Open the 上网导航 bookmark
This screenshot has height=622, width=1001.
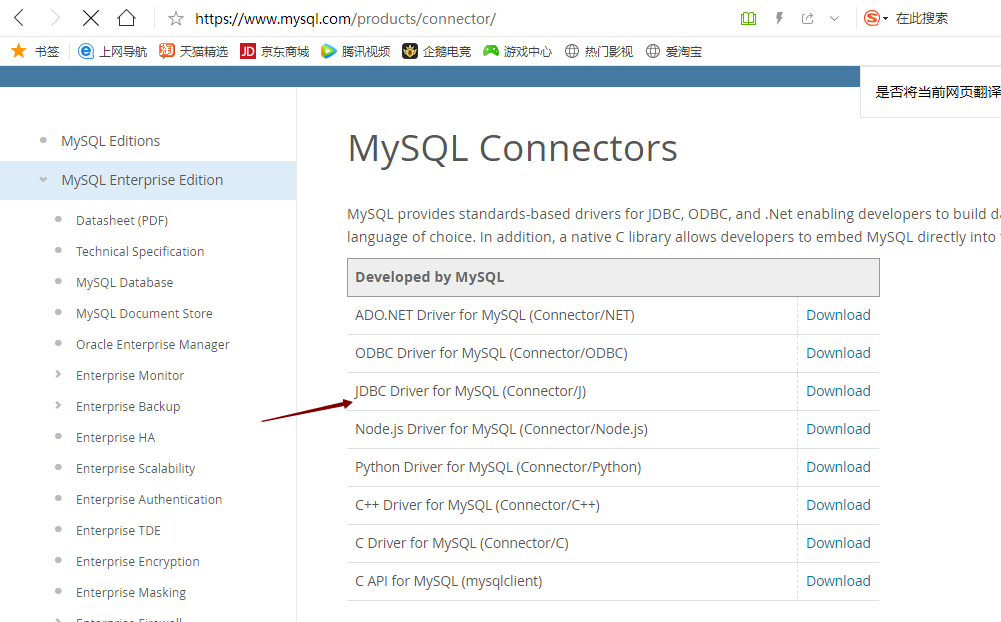click(x=112, y=51)
